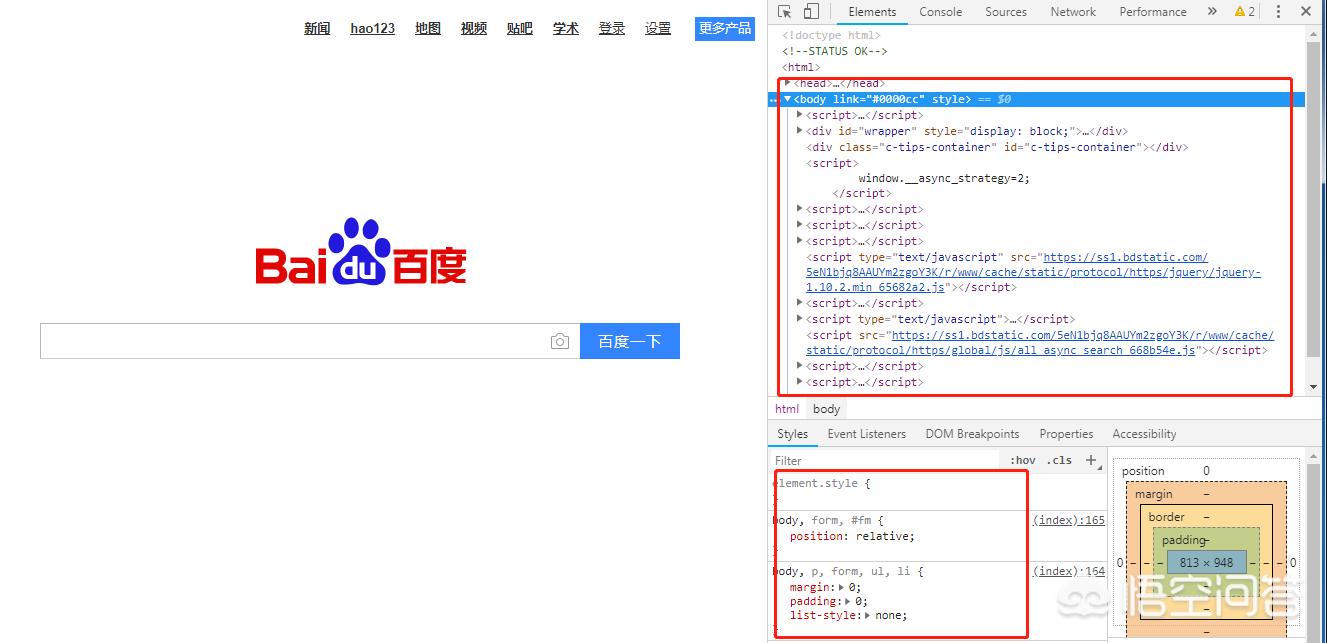Click the <!doctype html> line
Image resolution: width=1327 pixels, height=643 pixels.
click(x=831, y=35)
